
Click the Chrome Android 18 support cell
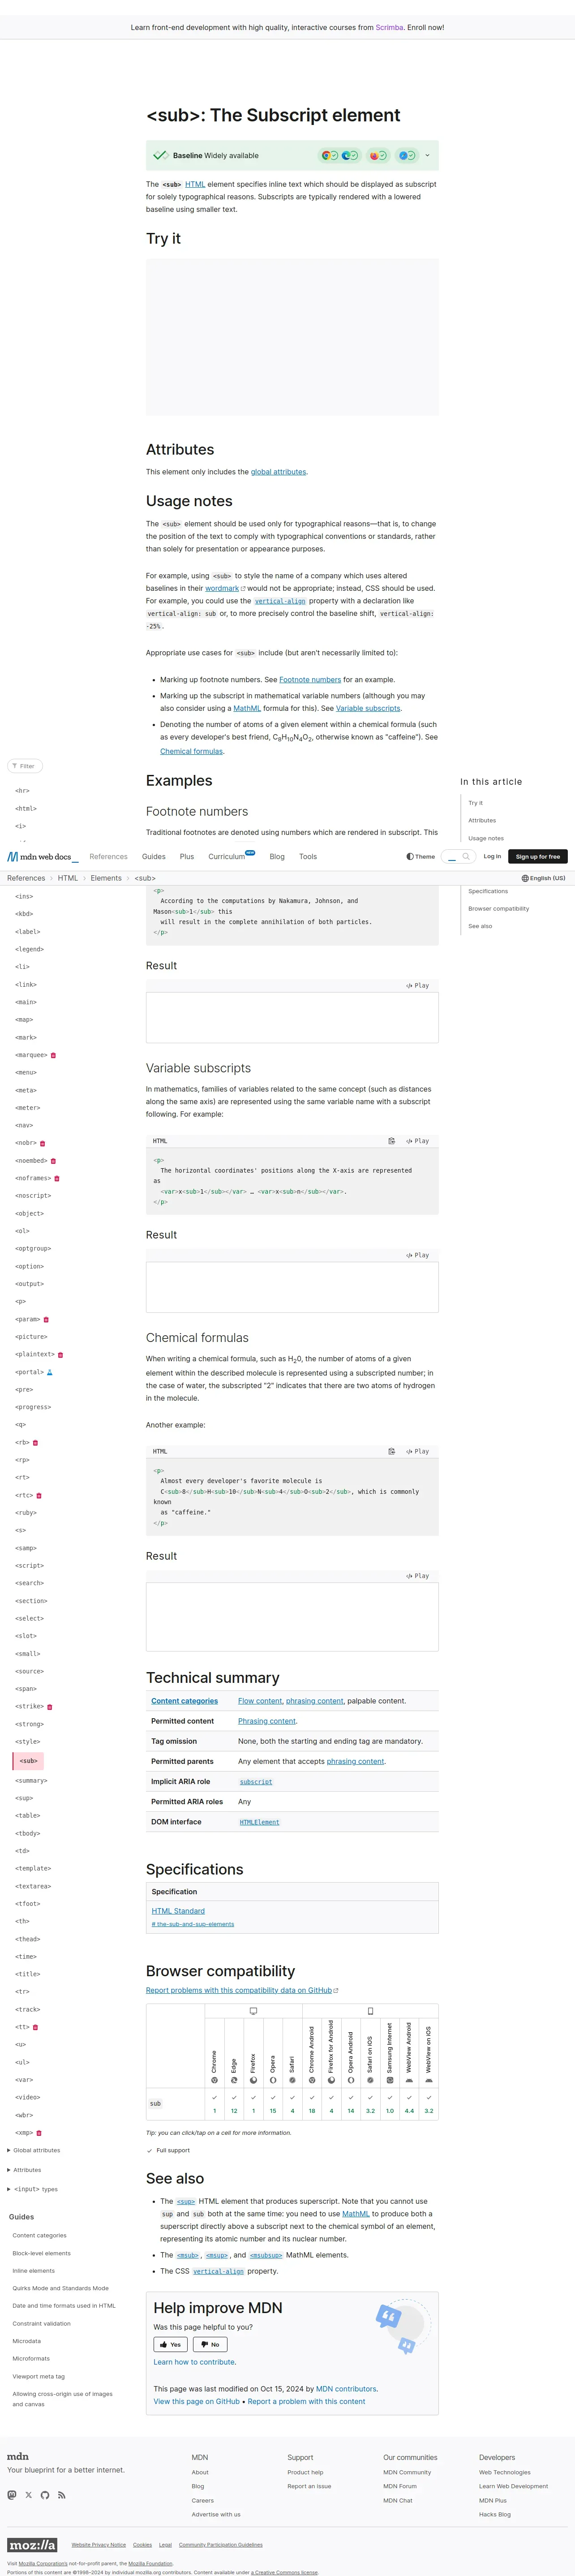point(312,2104)
